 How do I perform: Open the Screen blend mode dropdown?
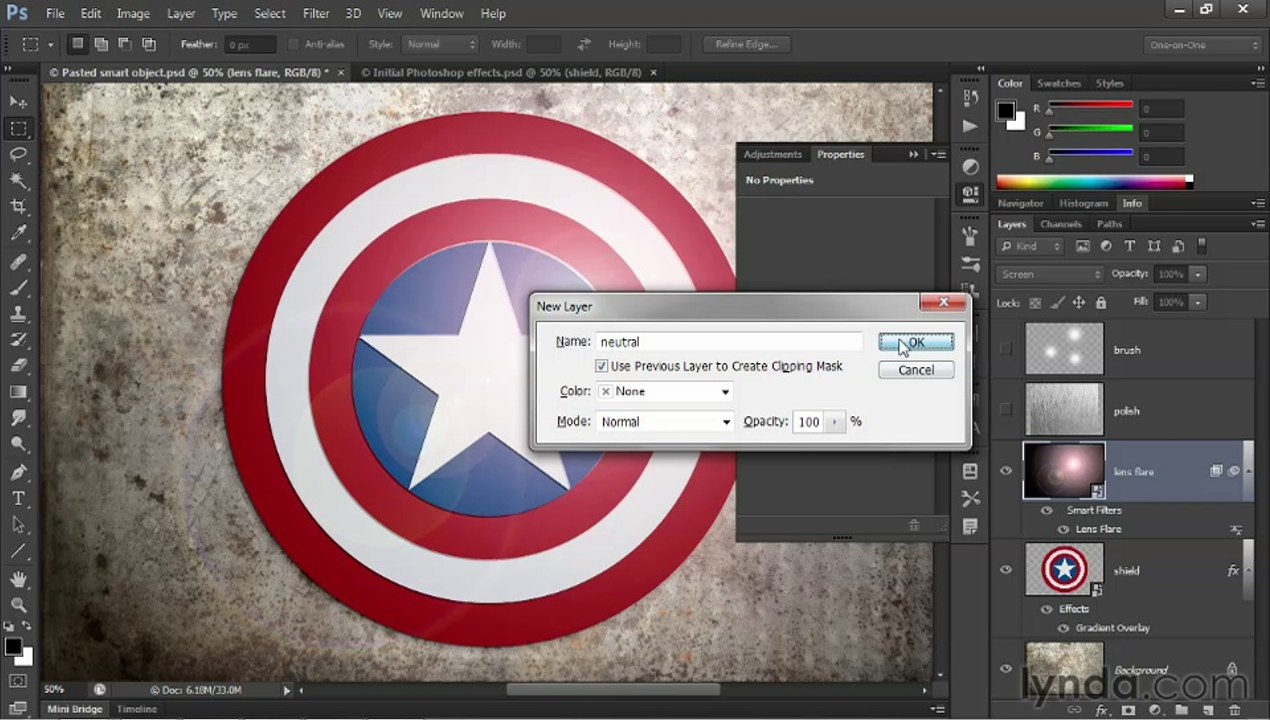click(x=1049, y=274)
